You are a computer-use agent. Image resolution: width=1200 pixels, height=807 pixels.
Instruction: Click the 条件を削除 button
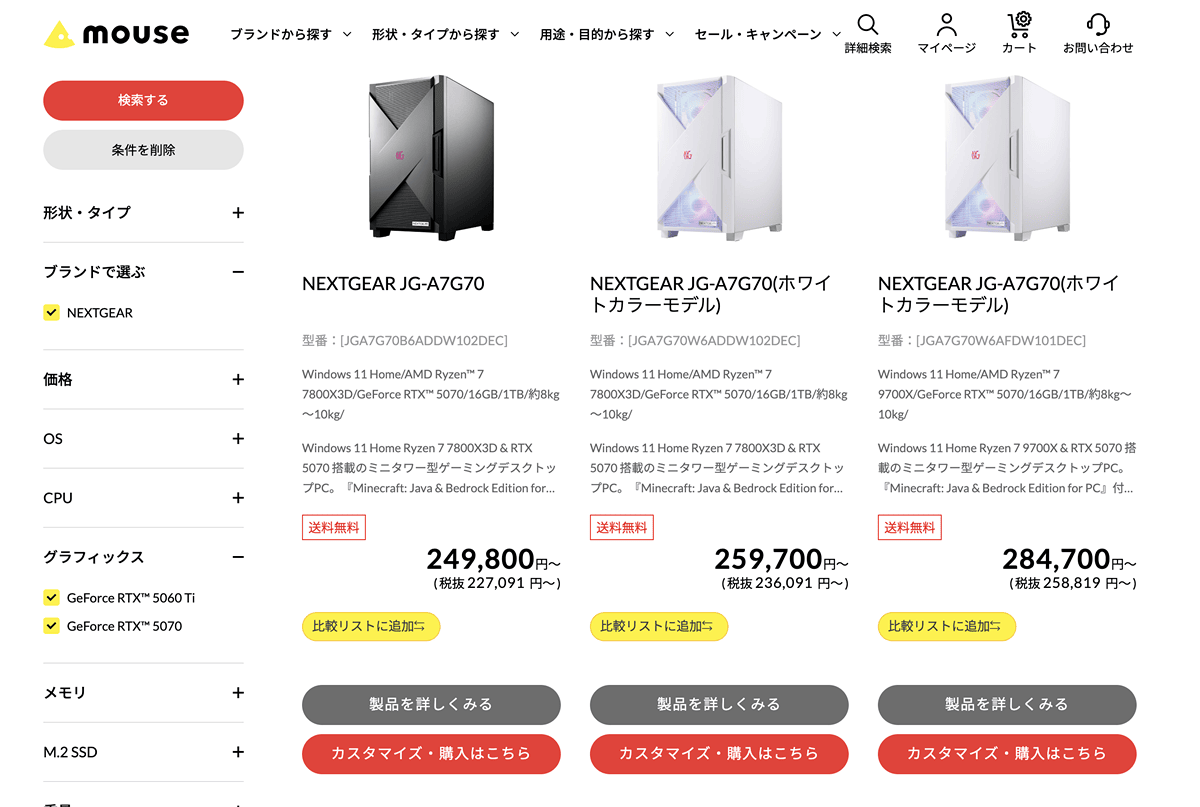click(143, 150)
